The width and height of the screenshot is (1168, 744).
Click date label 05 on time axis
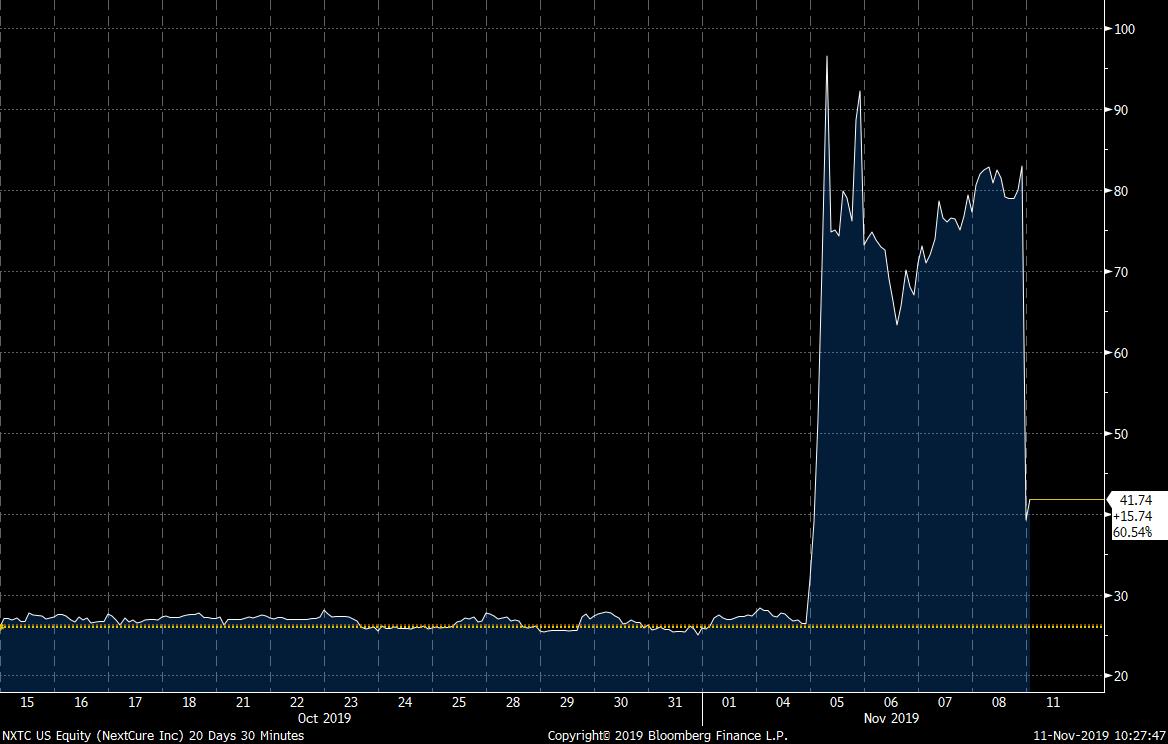tap(837, 702)
